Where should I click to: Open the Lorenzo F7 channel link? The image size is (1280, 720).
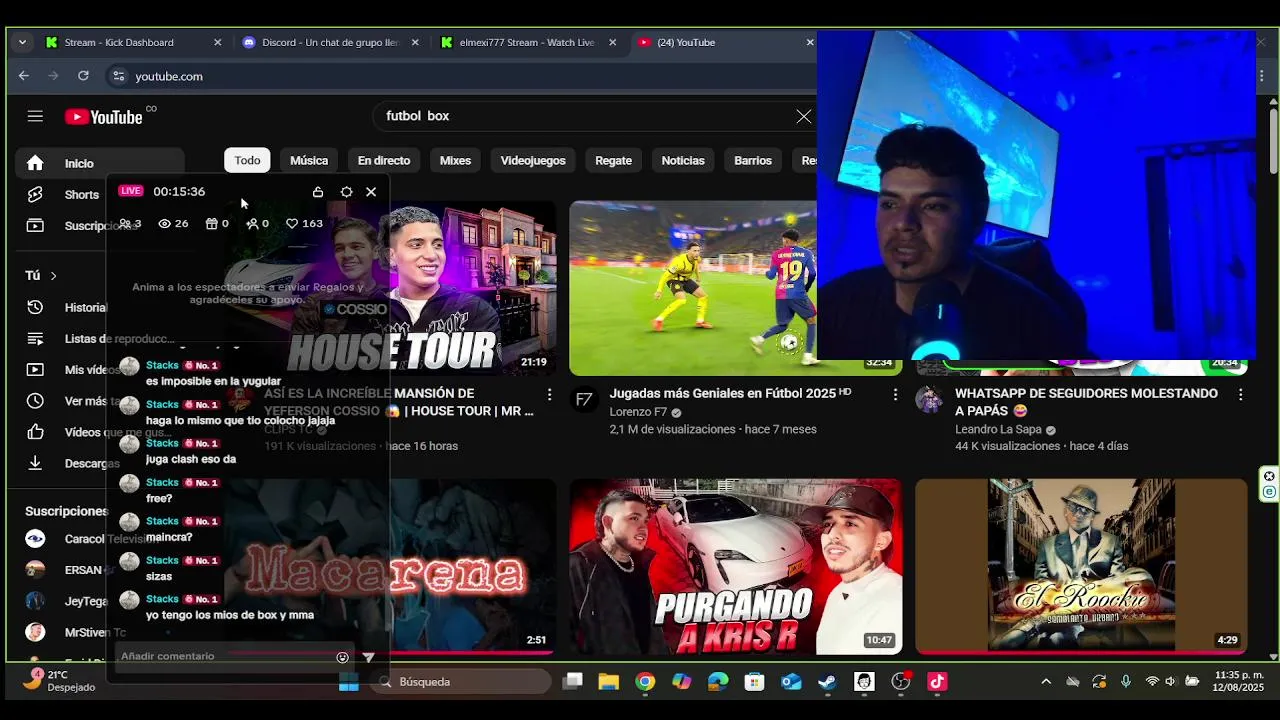(638, 412)
